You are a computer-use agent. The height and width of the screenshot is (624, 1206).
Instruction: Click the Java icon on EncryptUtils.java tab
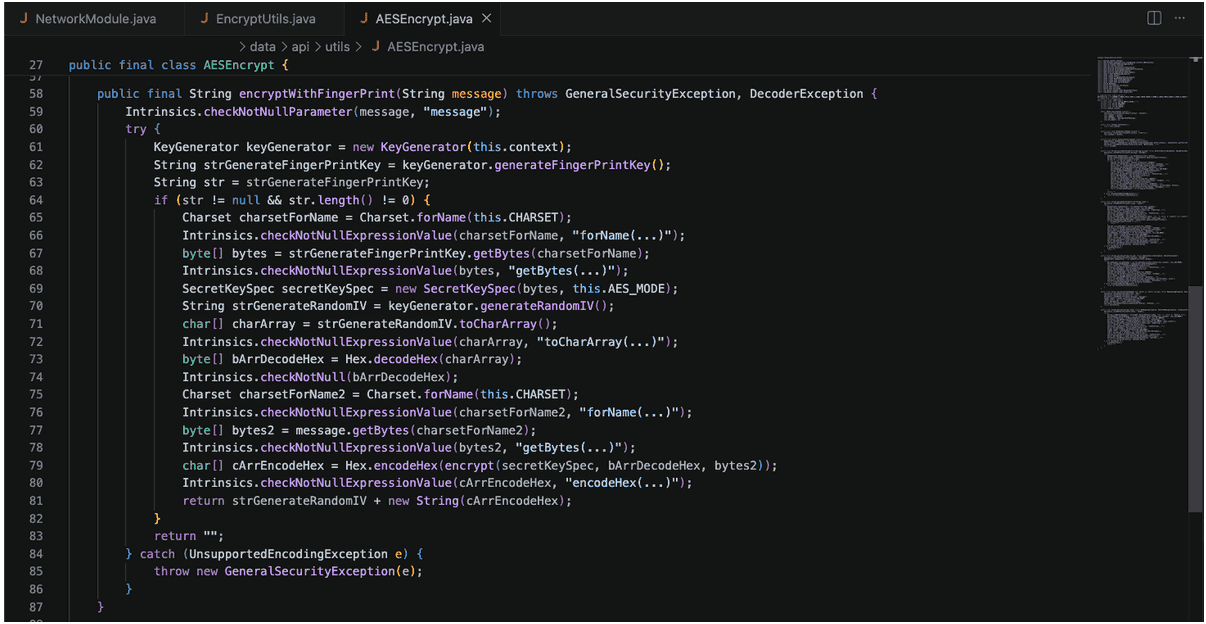(205, 19)
